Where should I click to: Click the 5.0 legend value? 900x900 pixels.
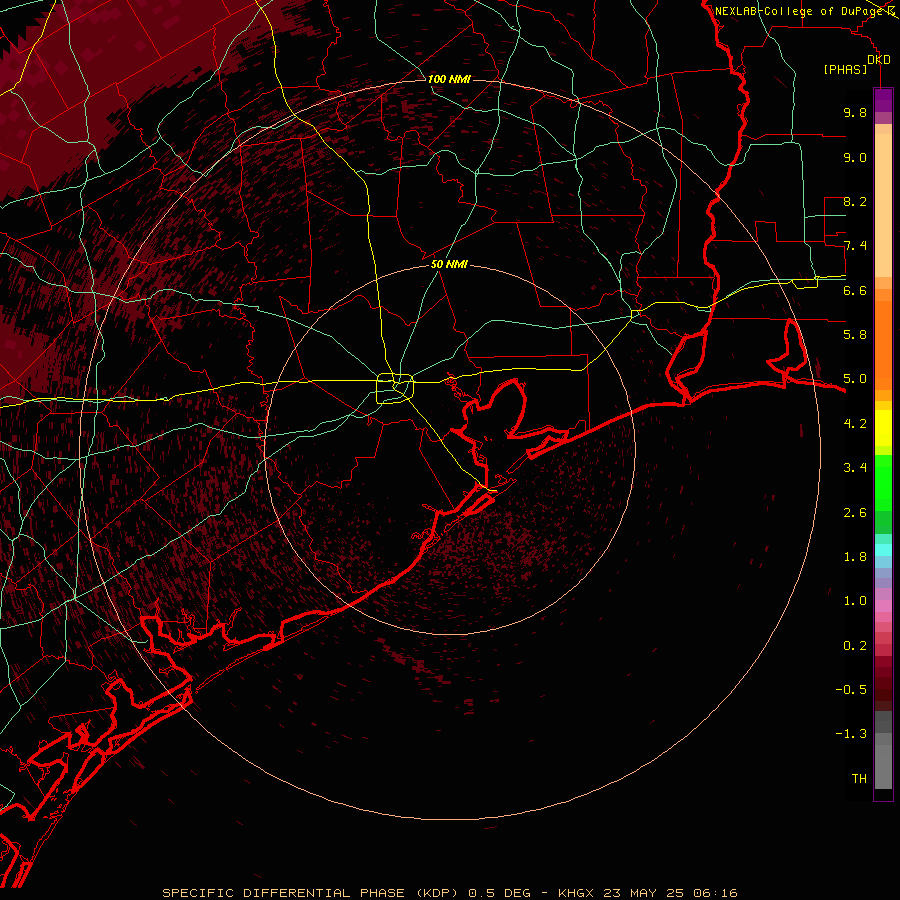[x=855, y=379]
